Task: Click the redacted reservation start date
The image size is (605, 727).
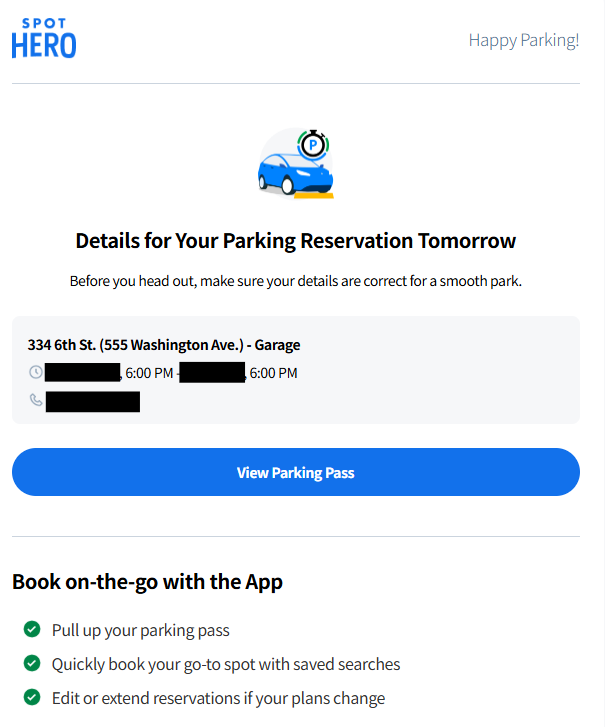Action: click(x=83, y=373)
